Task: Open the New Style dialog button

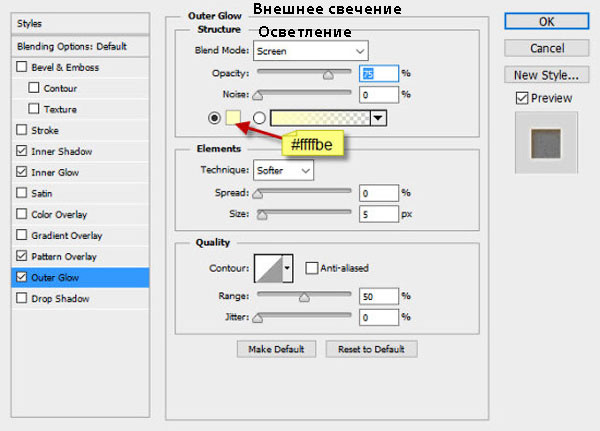Action: pos(546,75)
